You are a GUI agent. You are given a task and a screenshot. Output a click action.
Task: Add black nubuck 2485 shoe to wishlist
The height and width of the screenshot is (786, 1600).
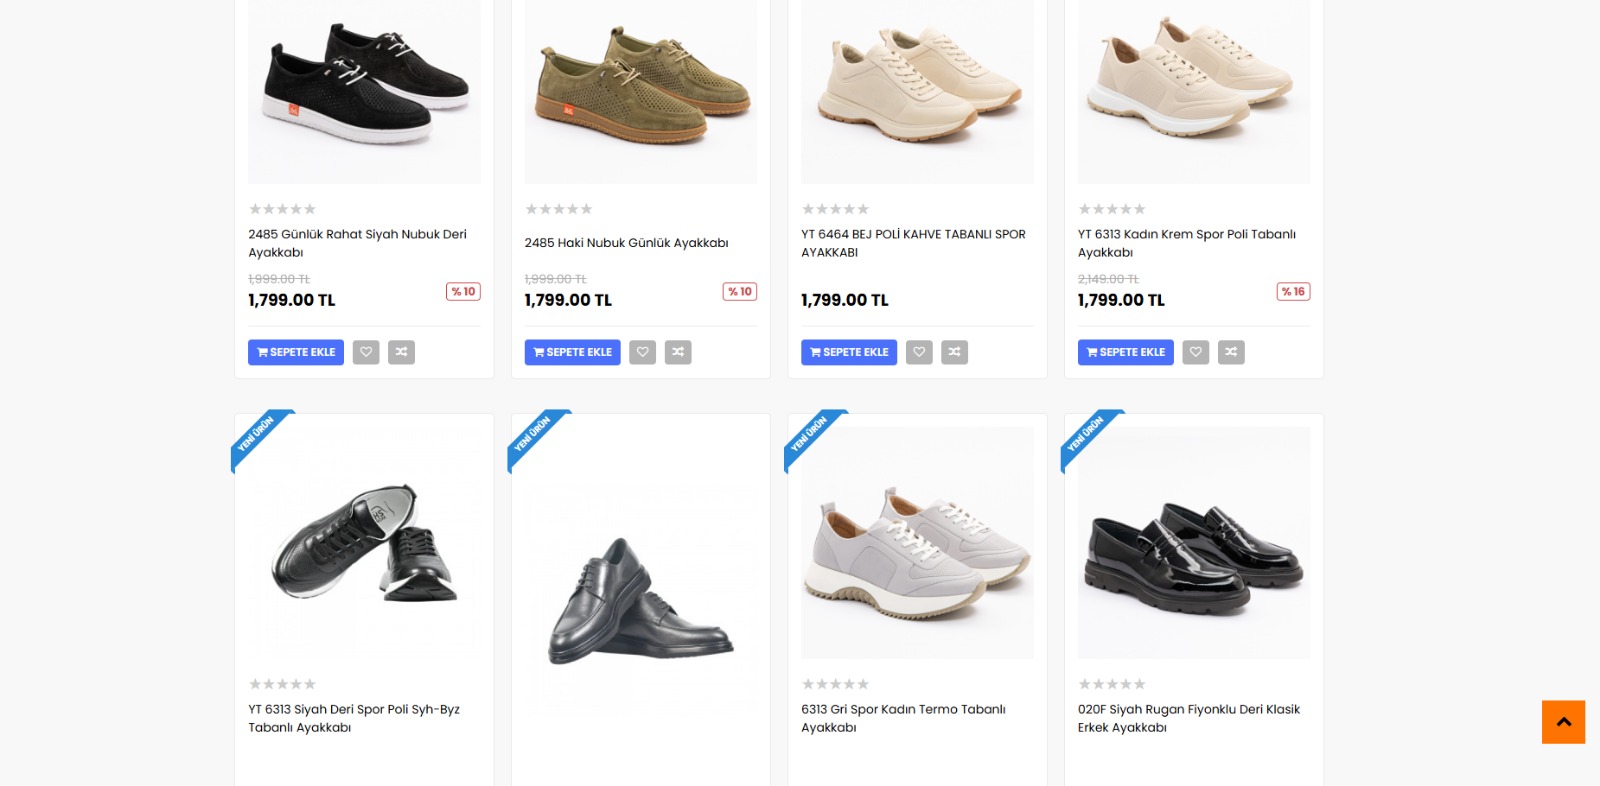[366, 352]
